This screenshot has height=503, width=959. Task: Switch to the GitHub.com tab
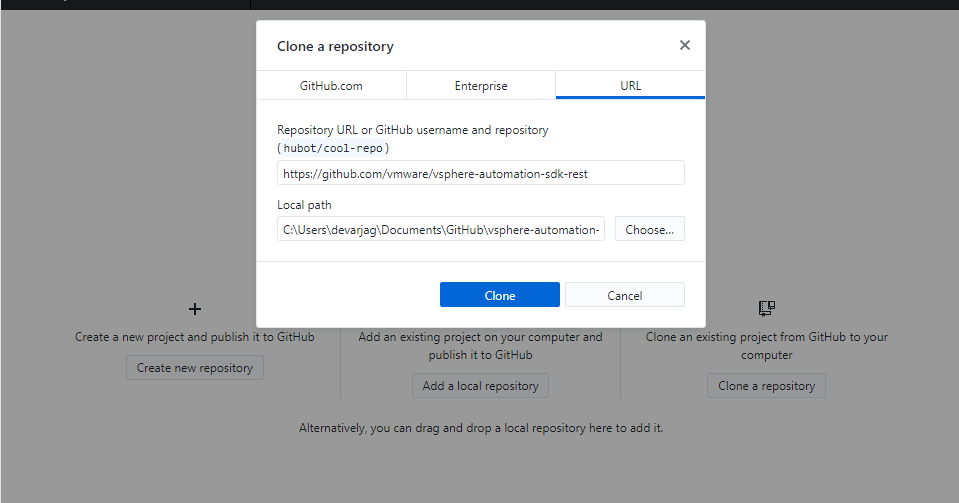pos(331,86)
